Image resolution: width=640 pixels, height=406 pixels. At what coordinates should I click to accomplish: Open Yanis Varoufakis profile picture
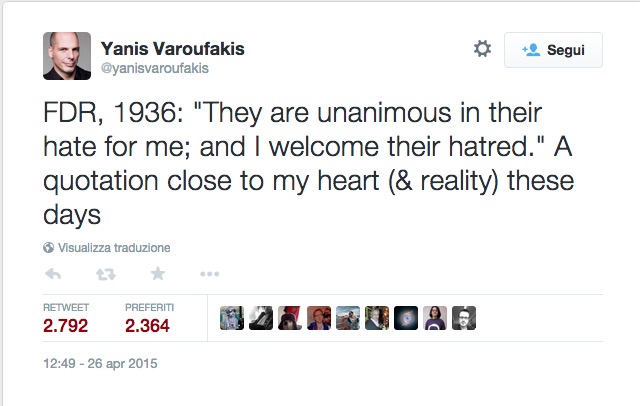(67, 56)
